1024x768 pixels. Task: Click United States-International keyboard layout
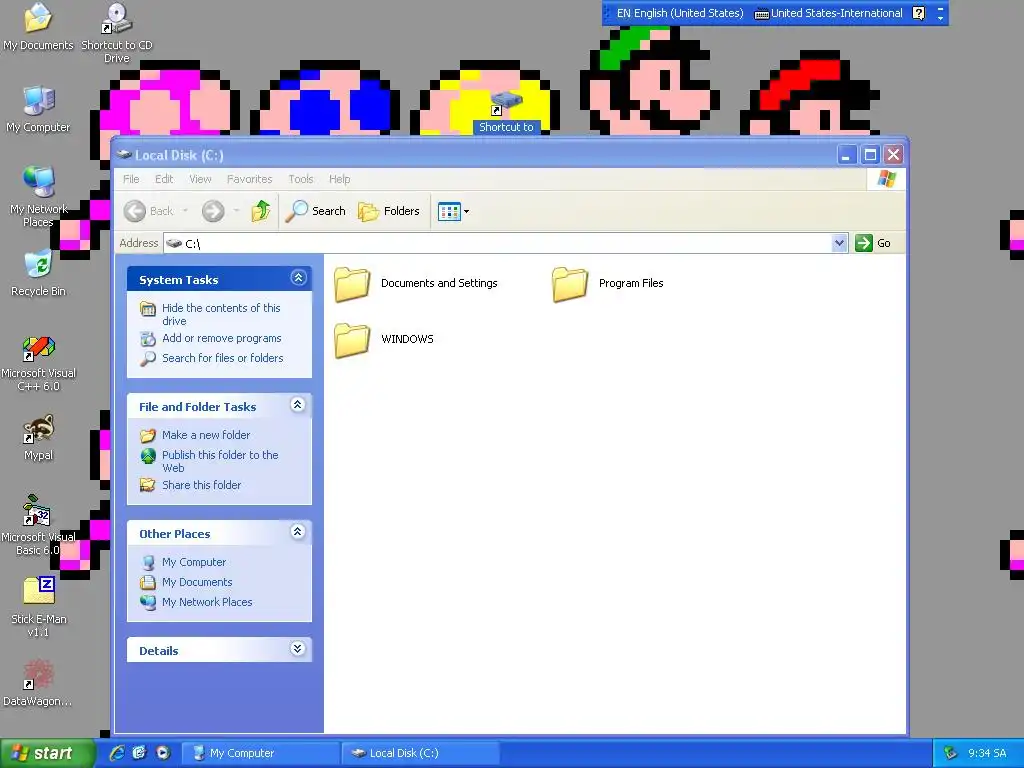click(829, 13)
